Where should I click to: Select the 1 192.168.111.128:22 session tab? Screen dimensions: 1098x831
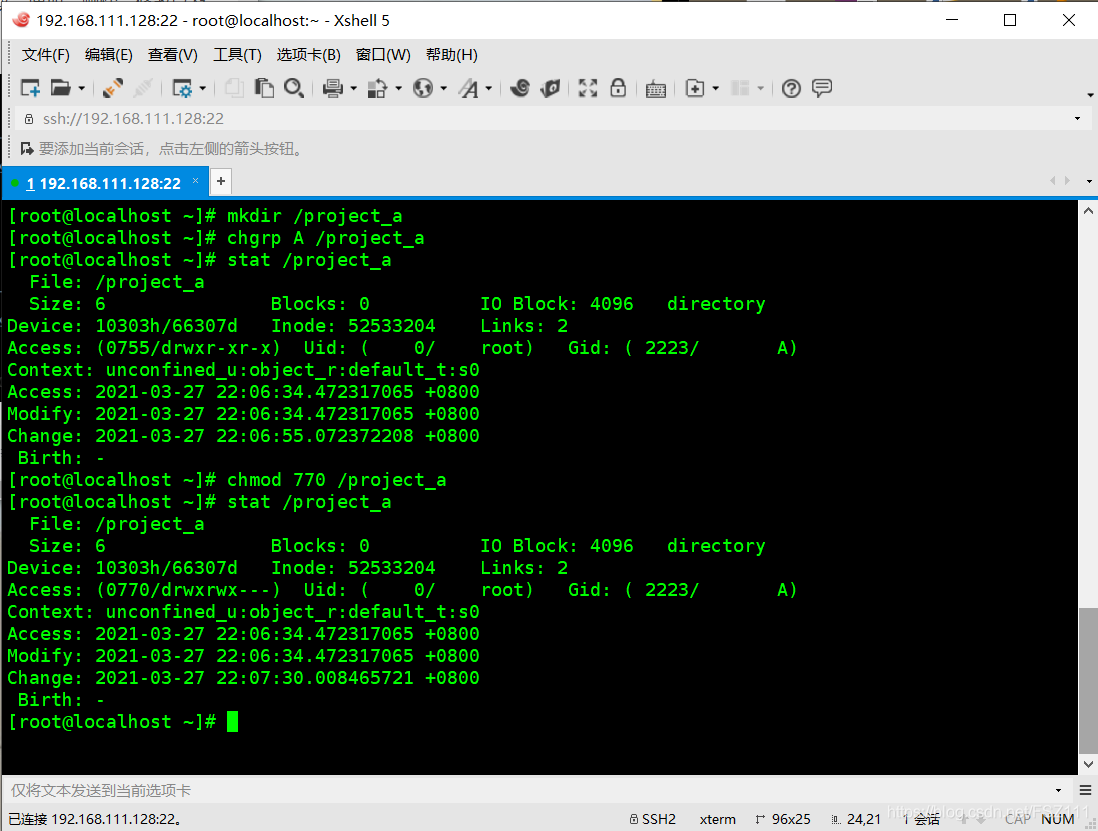pos(104,183)
